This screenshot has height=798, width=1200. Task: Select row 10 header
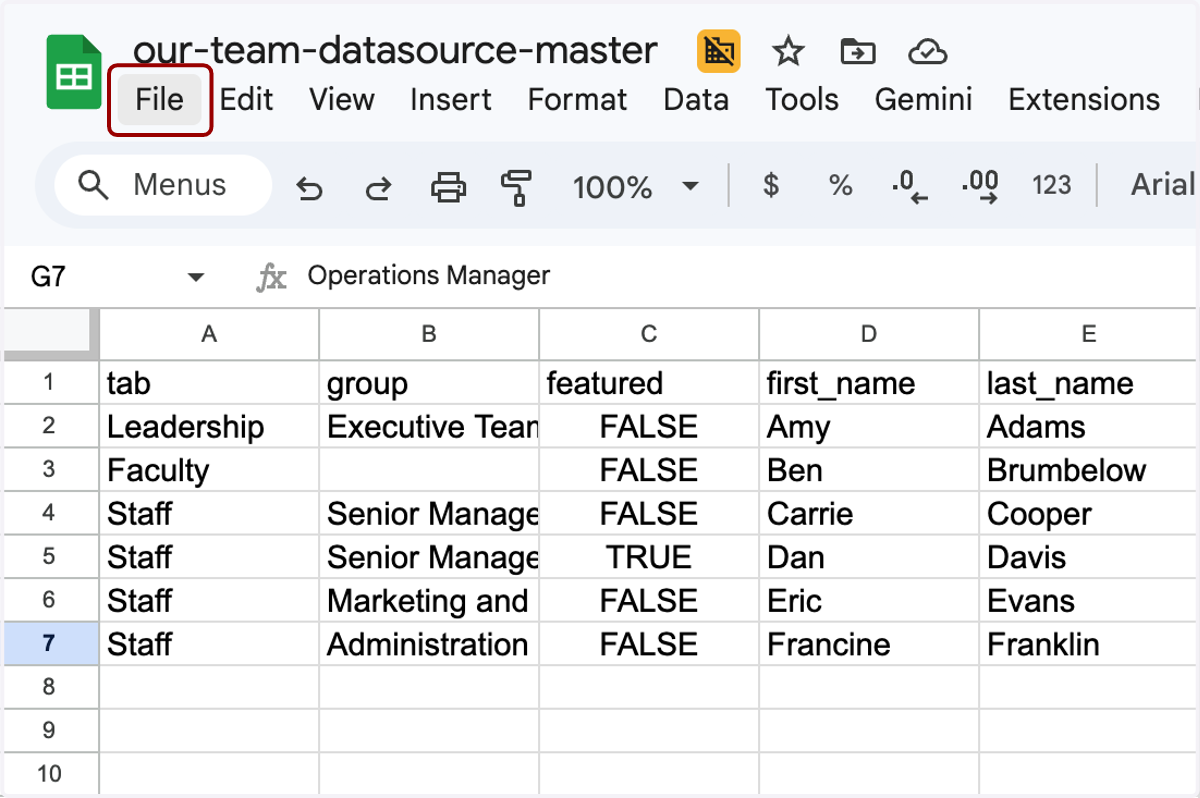click(50, 774)
